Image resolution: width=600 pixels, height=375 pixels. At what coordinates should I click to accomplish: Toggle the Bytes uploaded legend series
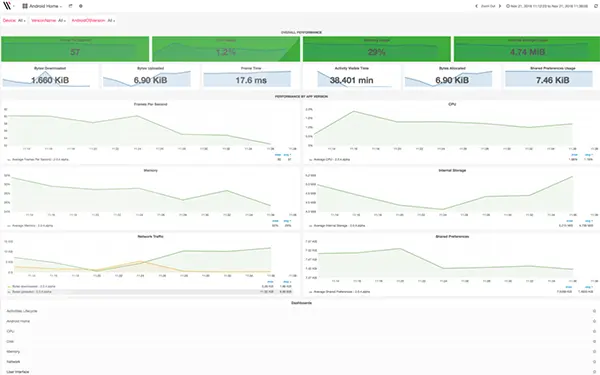click(32, 292)
